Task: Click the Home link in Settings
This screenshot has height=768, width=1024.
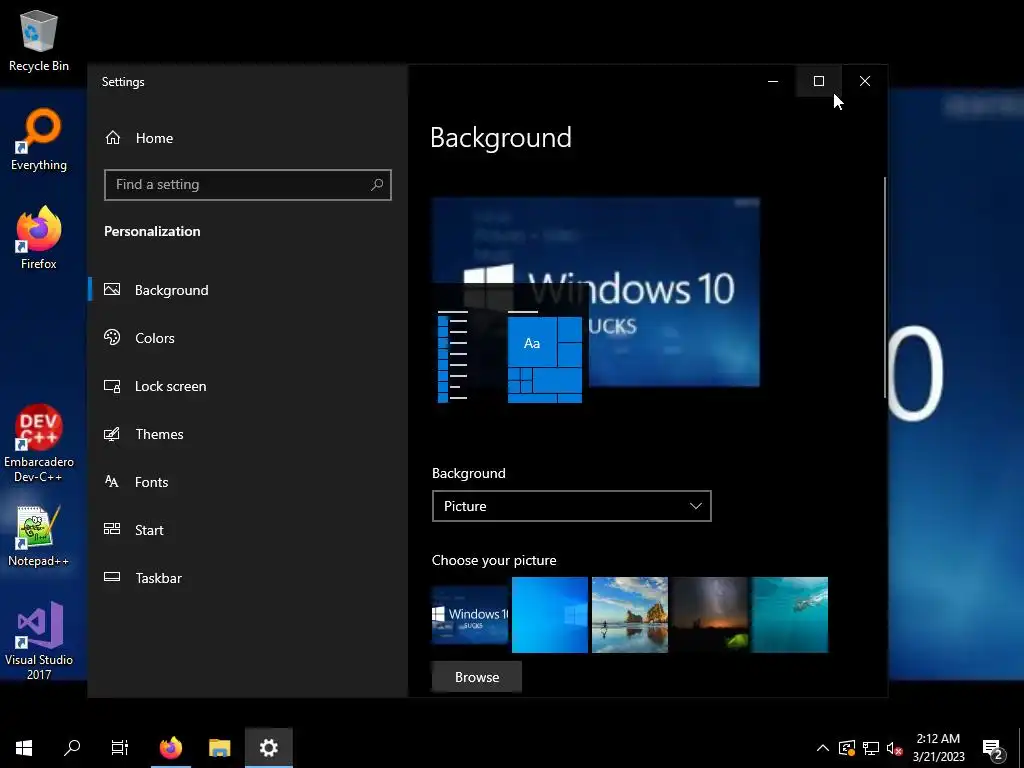Action: click(x=154, y=138)
